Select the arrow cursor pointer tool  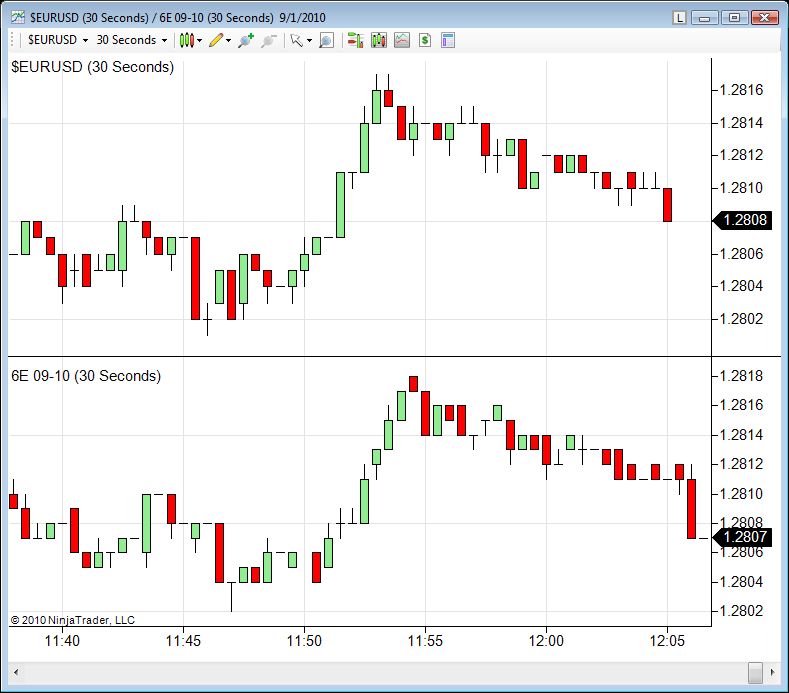click(x=297, y=40)
